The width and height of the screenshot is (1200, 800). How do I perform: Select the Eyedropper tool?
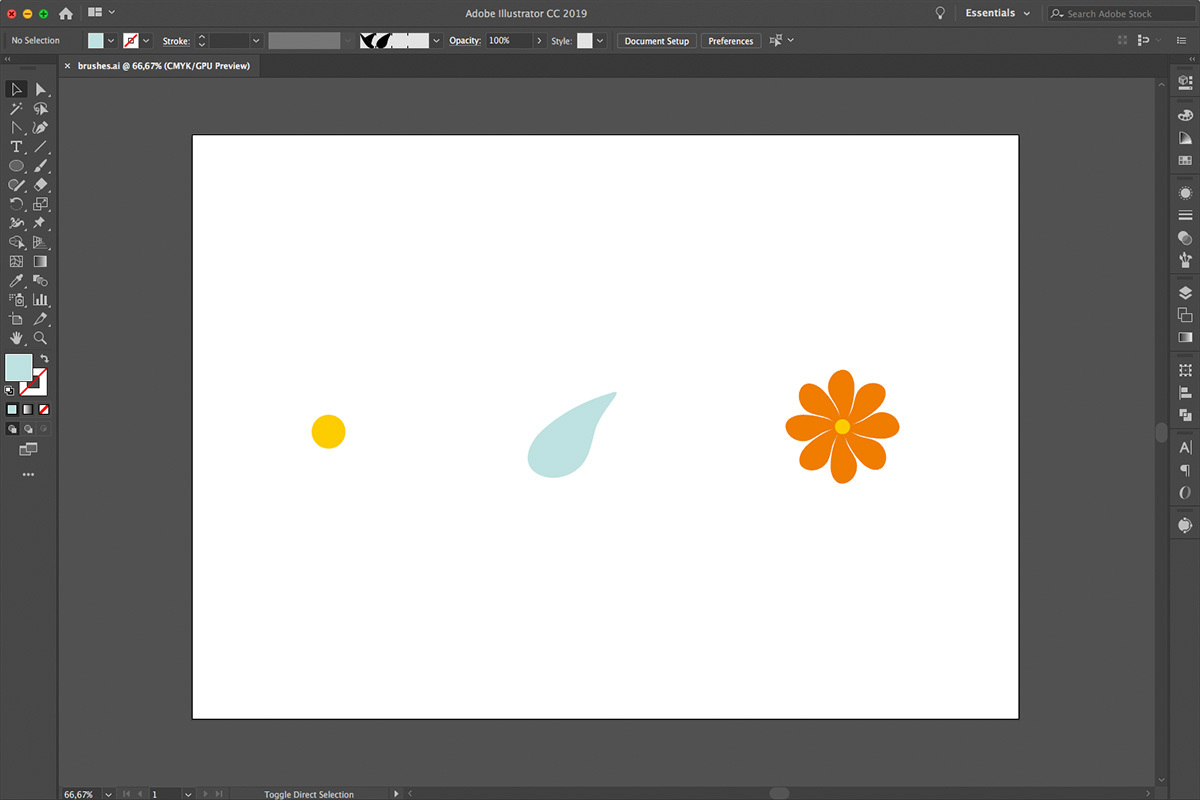tap(17, 281)
